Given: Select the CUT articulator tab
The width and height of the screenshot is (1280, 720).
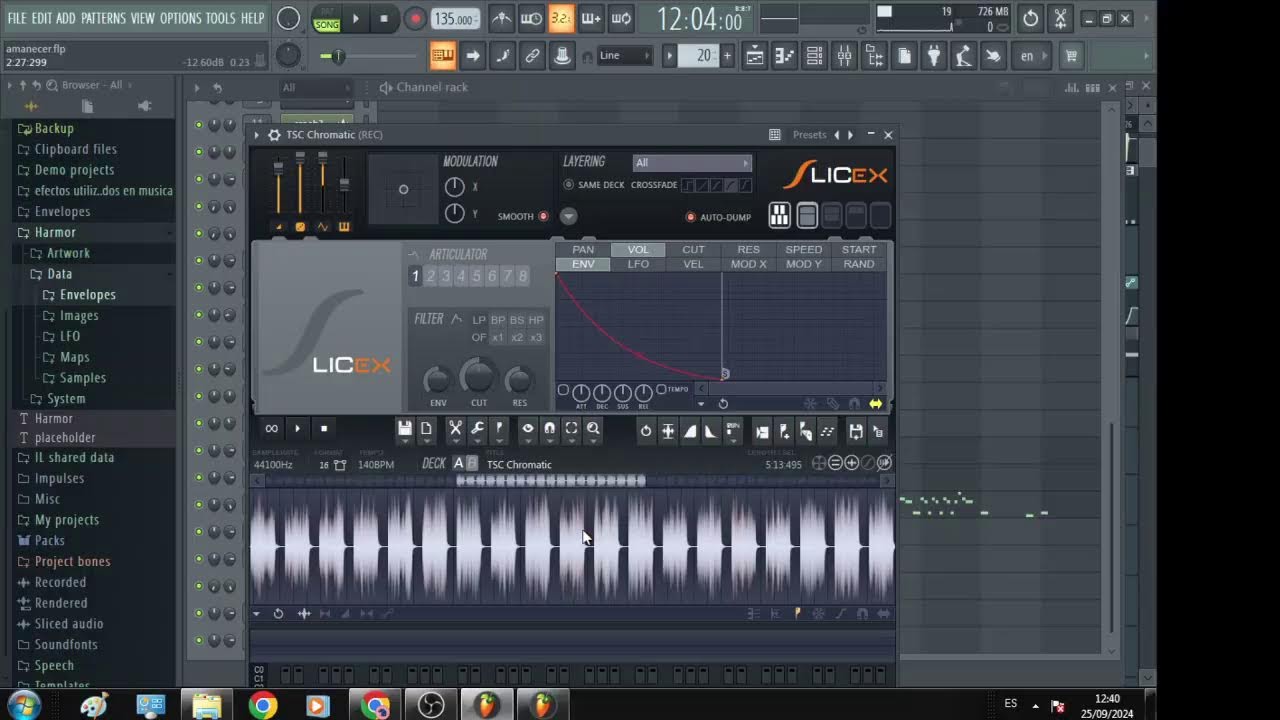Looking at the screenshot, I should 693,250.
